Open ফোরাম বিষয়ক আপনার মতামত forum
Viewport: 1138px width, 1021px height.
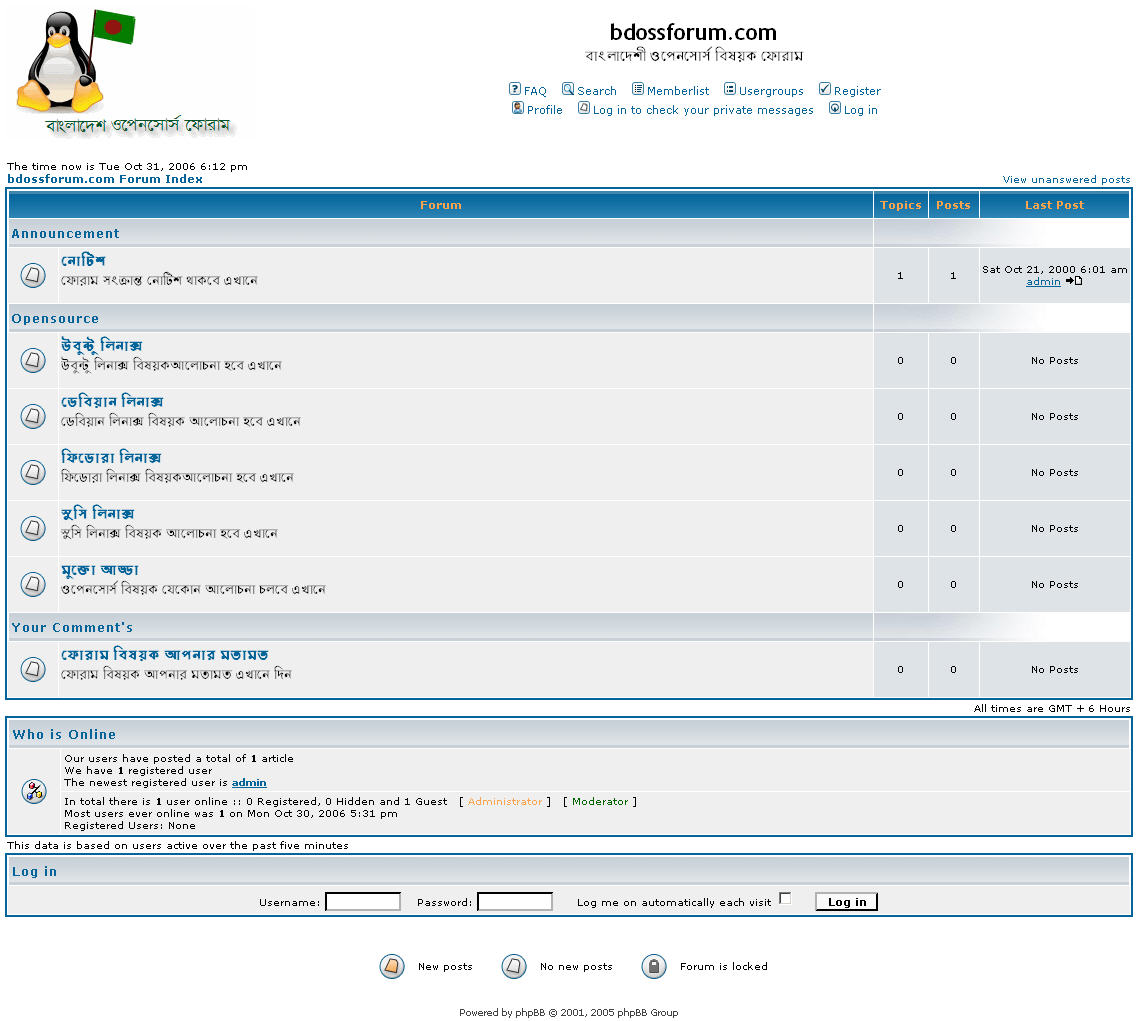click(165, 655)
